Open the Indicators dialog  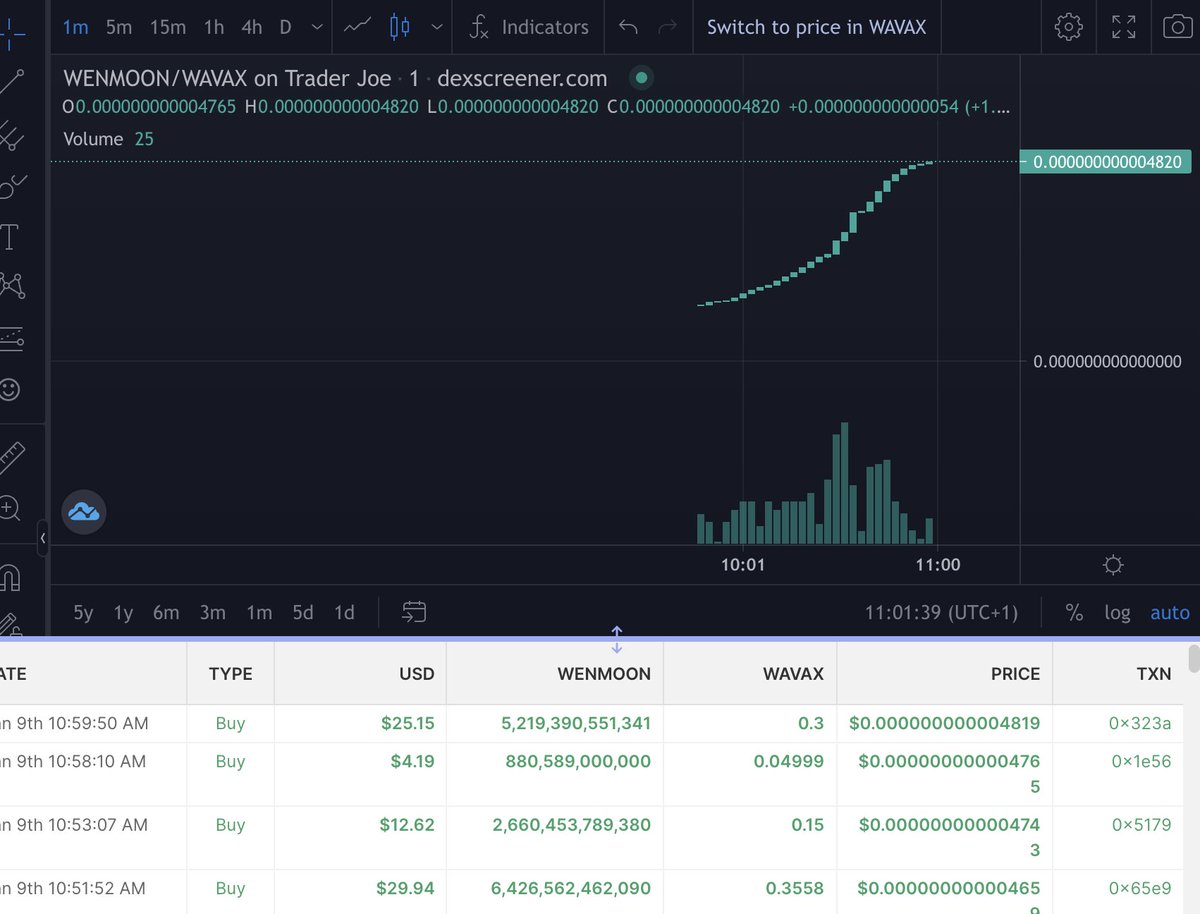tap(528, 28)
